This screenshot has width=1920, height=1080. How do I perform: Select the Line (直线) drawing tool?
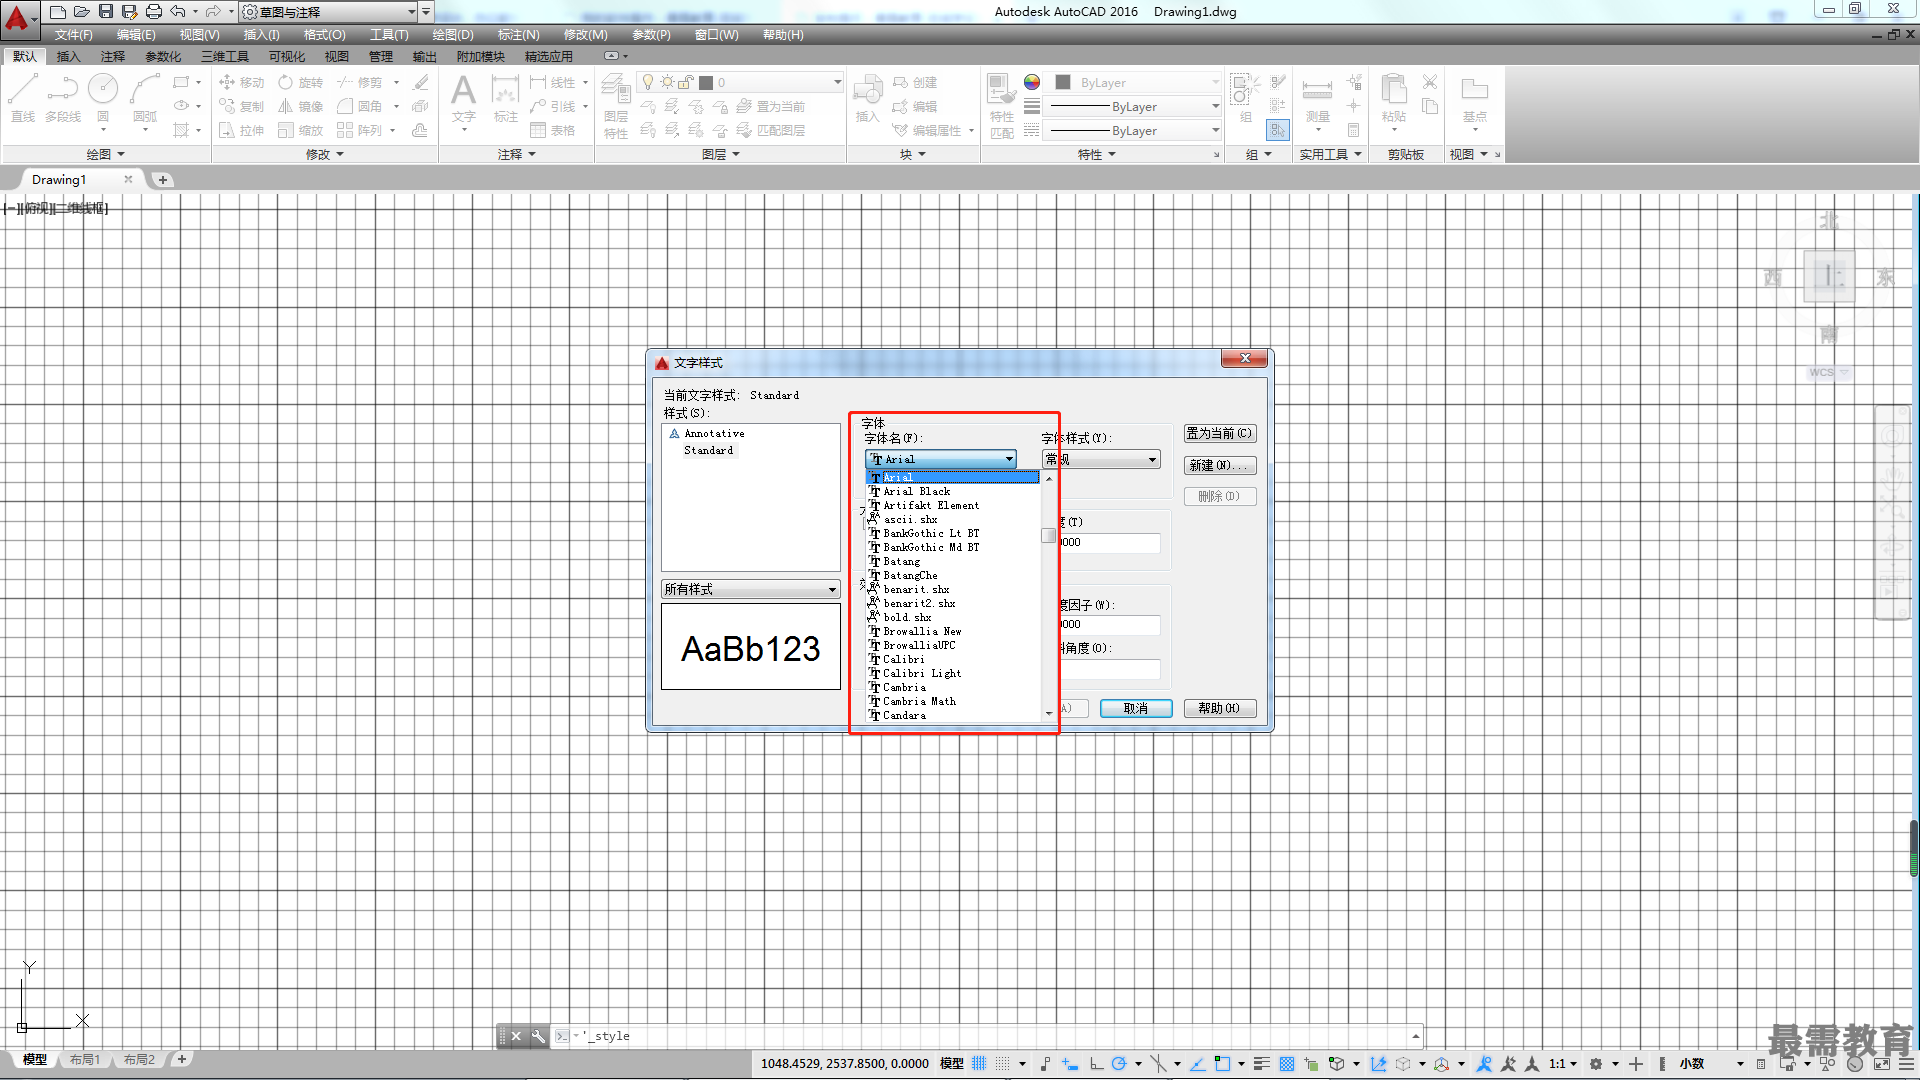[x=23, y=98]
